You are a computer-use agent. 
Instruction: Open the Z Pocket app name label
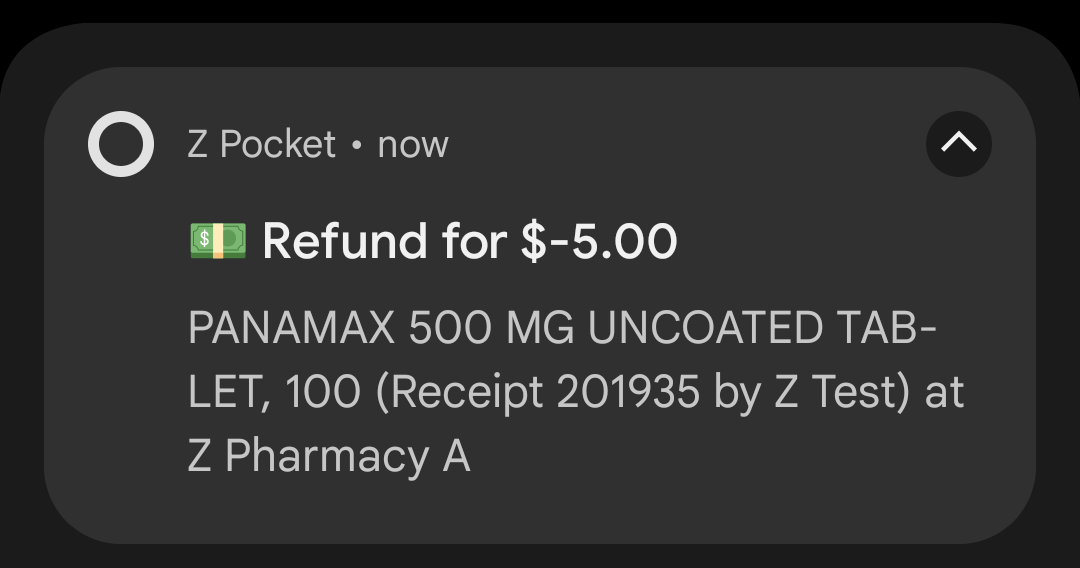(x=262, y=145)
